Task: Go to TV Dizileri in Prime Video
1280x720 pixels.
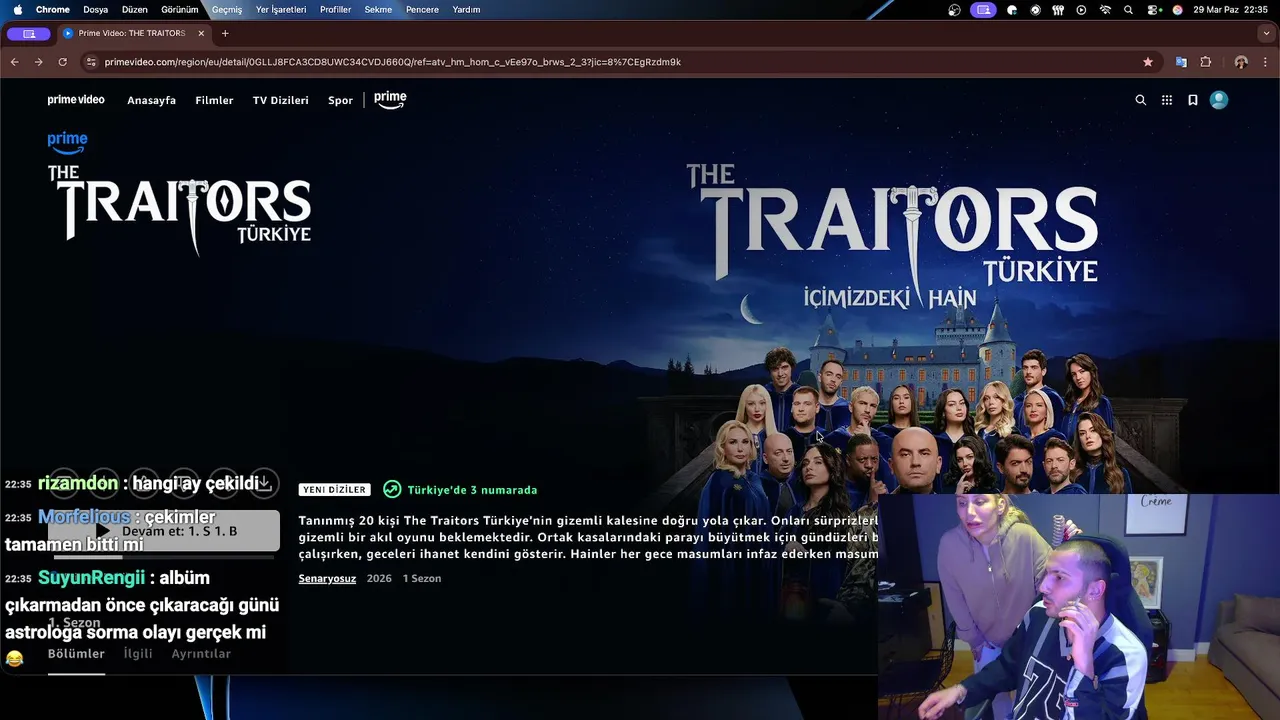Action: click(280, 100)
